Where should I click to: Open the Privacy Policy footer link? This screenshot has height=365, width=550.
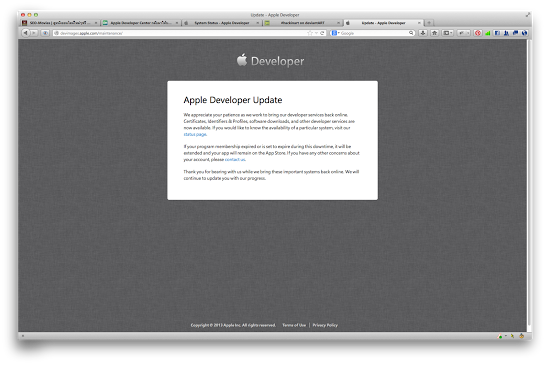click(x=325, y=325)
